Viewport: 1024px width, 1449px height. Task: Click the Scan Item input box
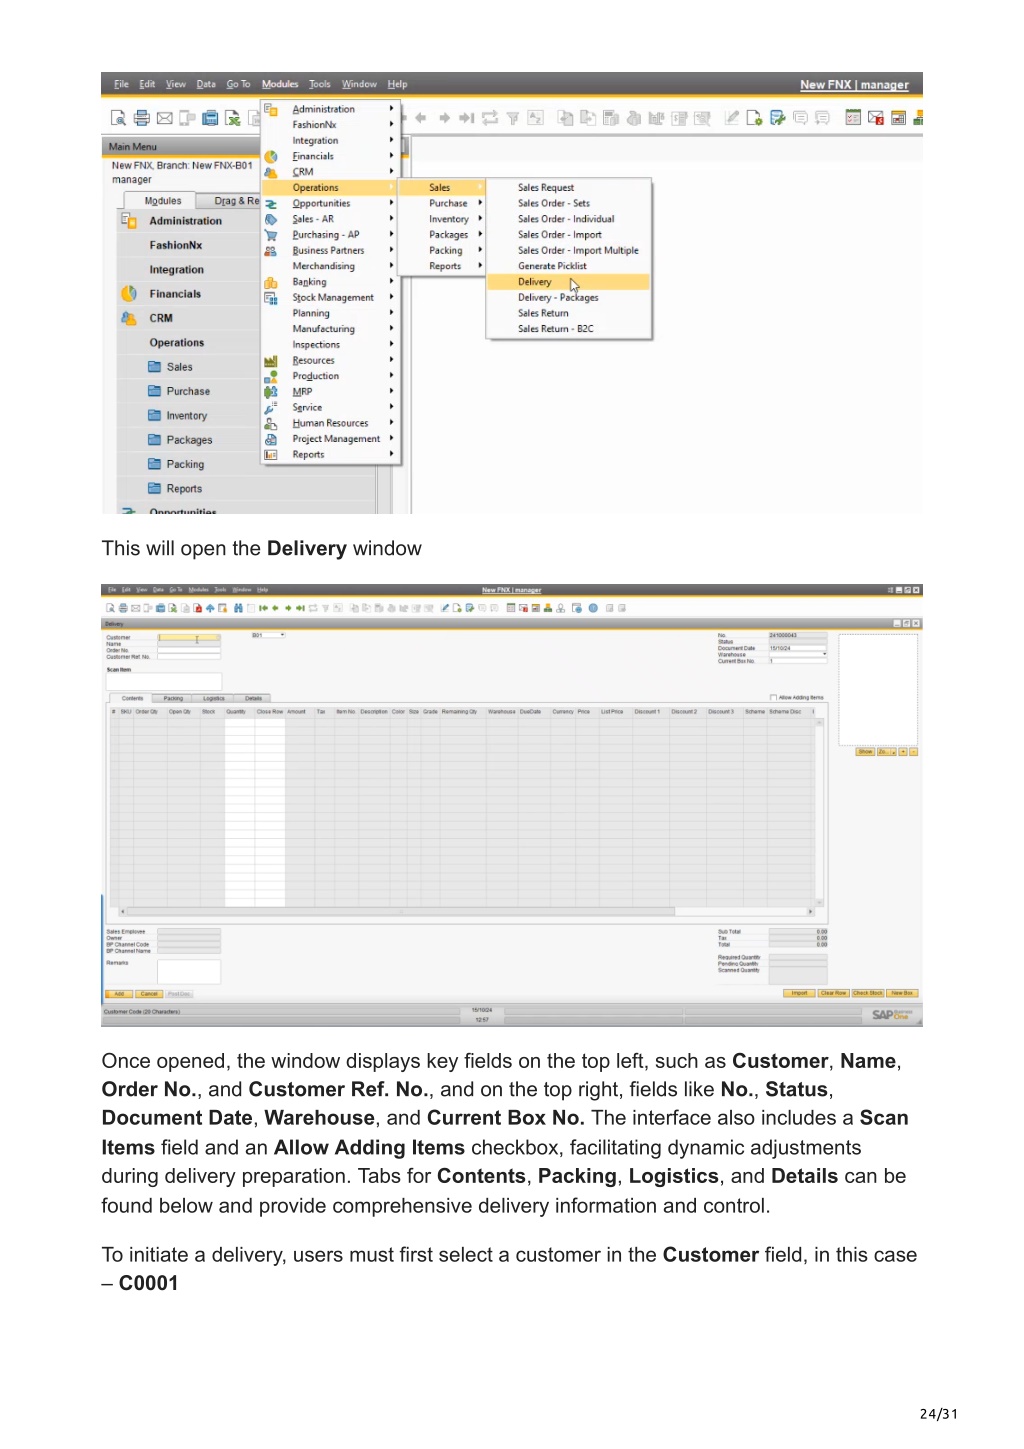tap(164, 682)
